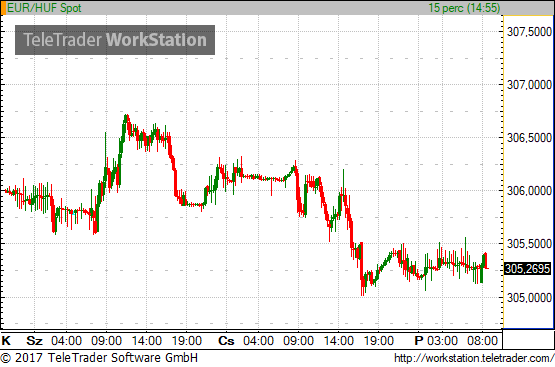The width and height of the screenshot is (555, 367).
Task: Click the 15 perc (14:55) interval label
Action: point(464,8)
